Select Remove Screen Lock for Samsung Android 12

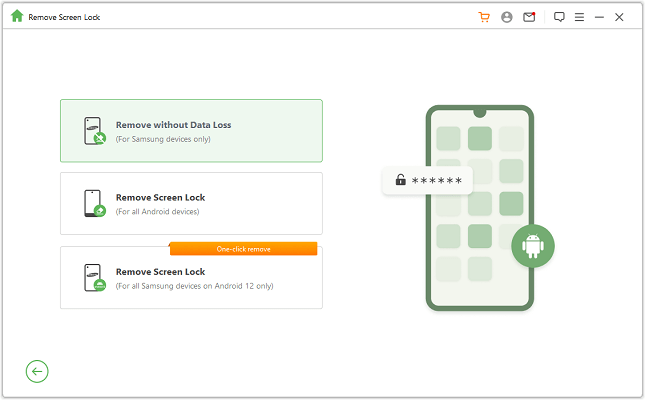point(191,278)
